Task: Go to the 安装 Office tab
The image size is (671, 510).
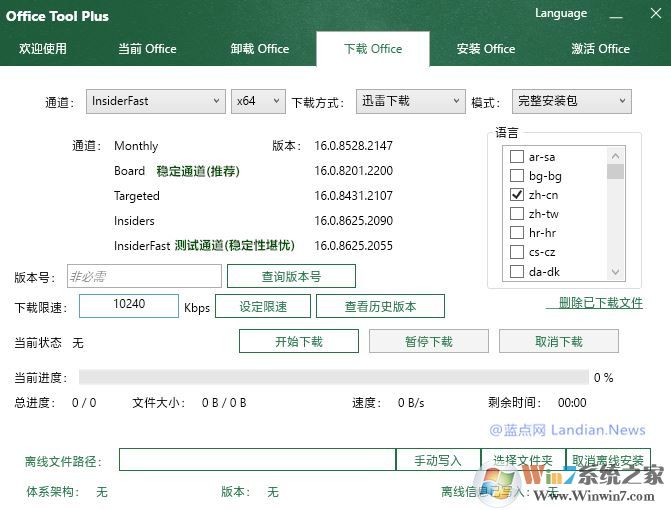Action: (486, 49)
